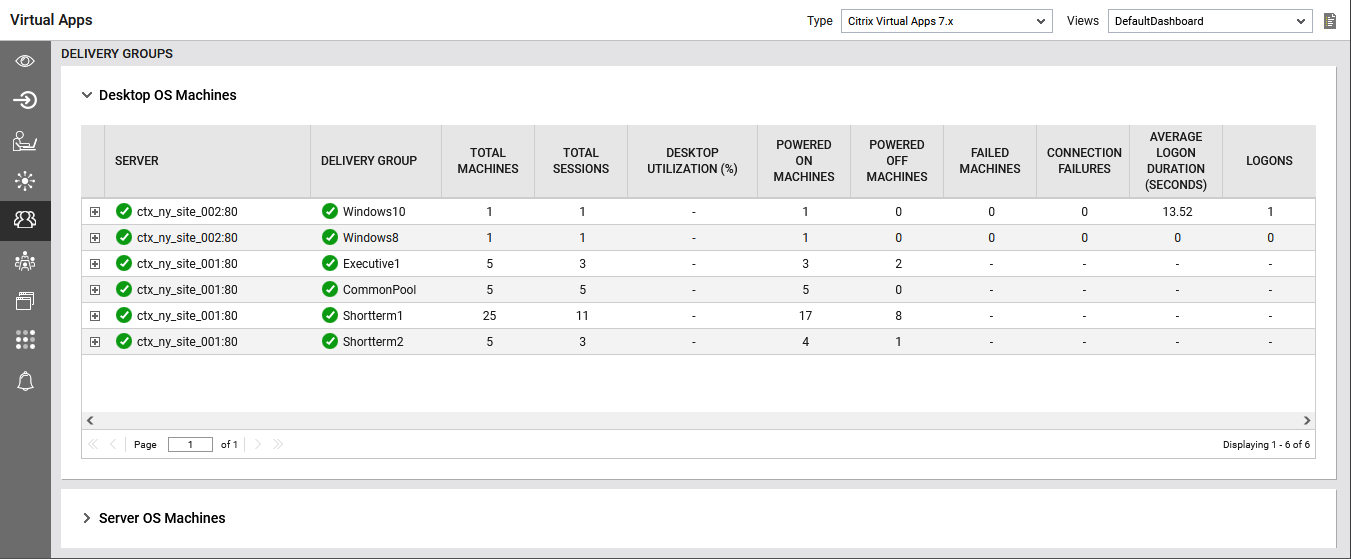Open the Views dropdown showing DefaultDashboard

tap(1209, 21)
